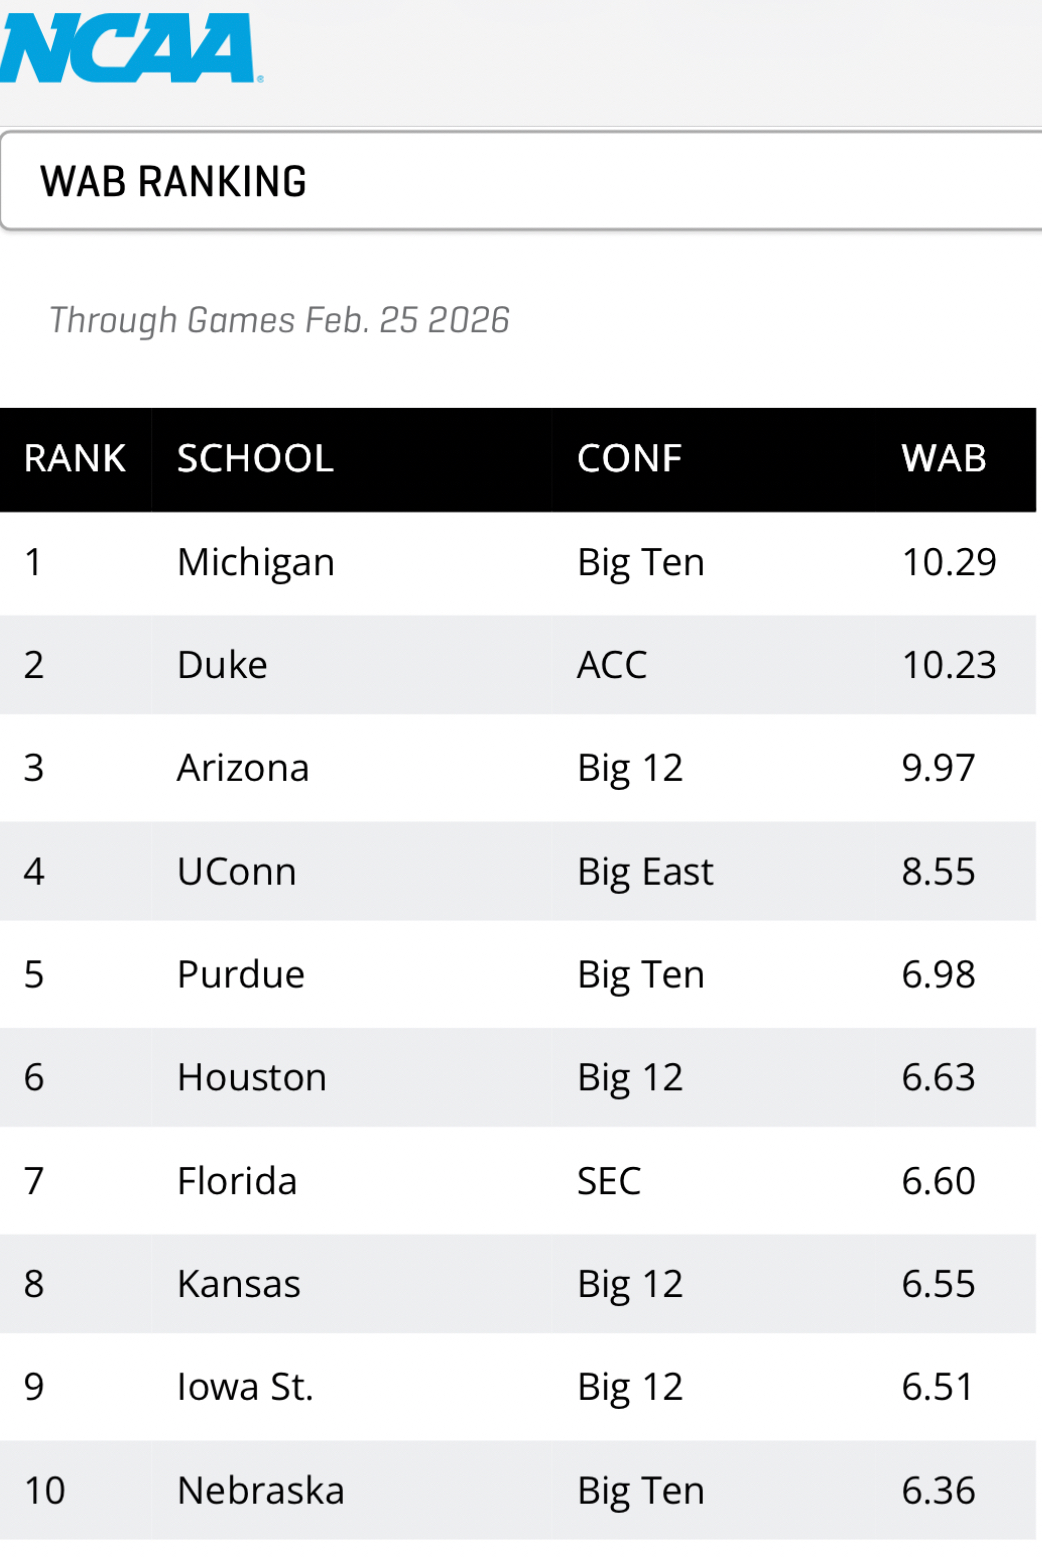This screenshot has width=1042, height=1557.
Task: Click the NCAA logo
Action: 130,48
